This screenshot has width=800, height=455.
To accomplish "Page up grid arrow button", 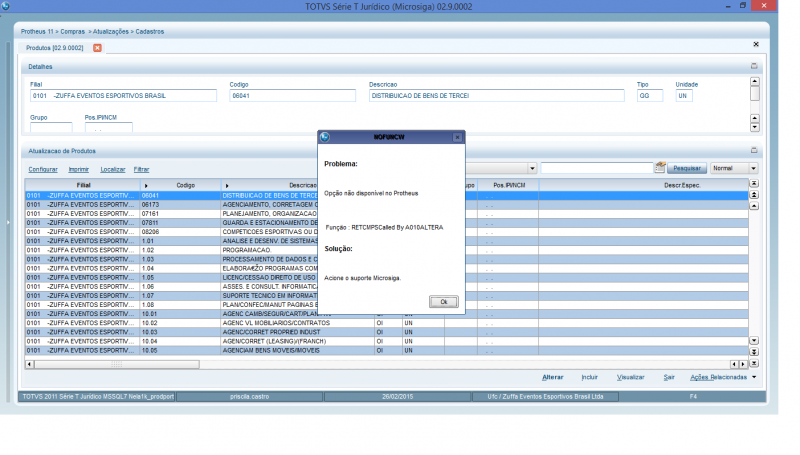I will tap(754, 194).
